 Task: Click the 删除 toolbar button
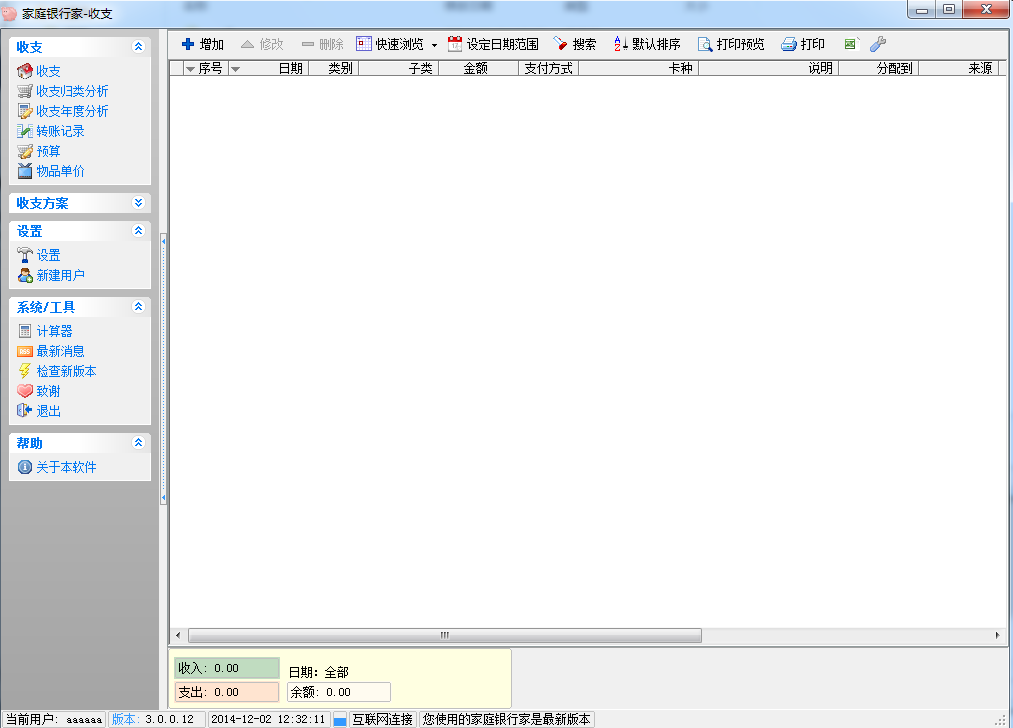[x=323, y=44]
